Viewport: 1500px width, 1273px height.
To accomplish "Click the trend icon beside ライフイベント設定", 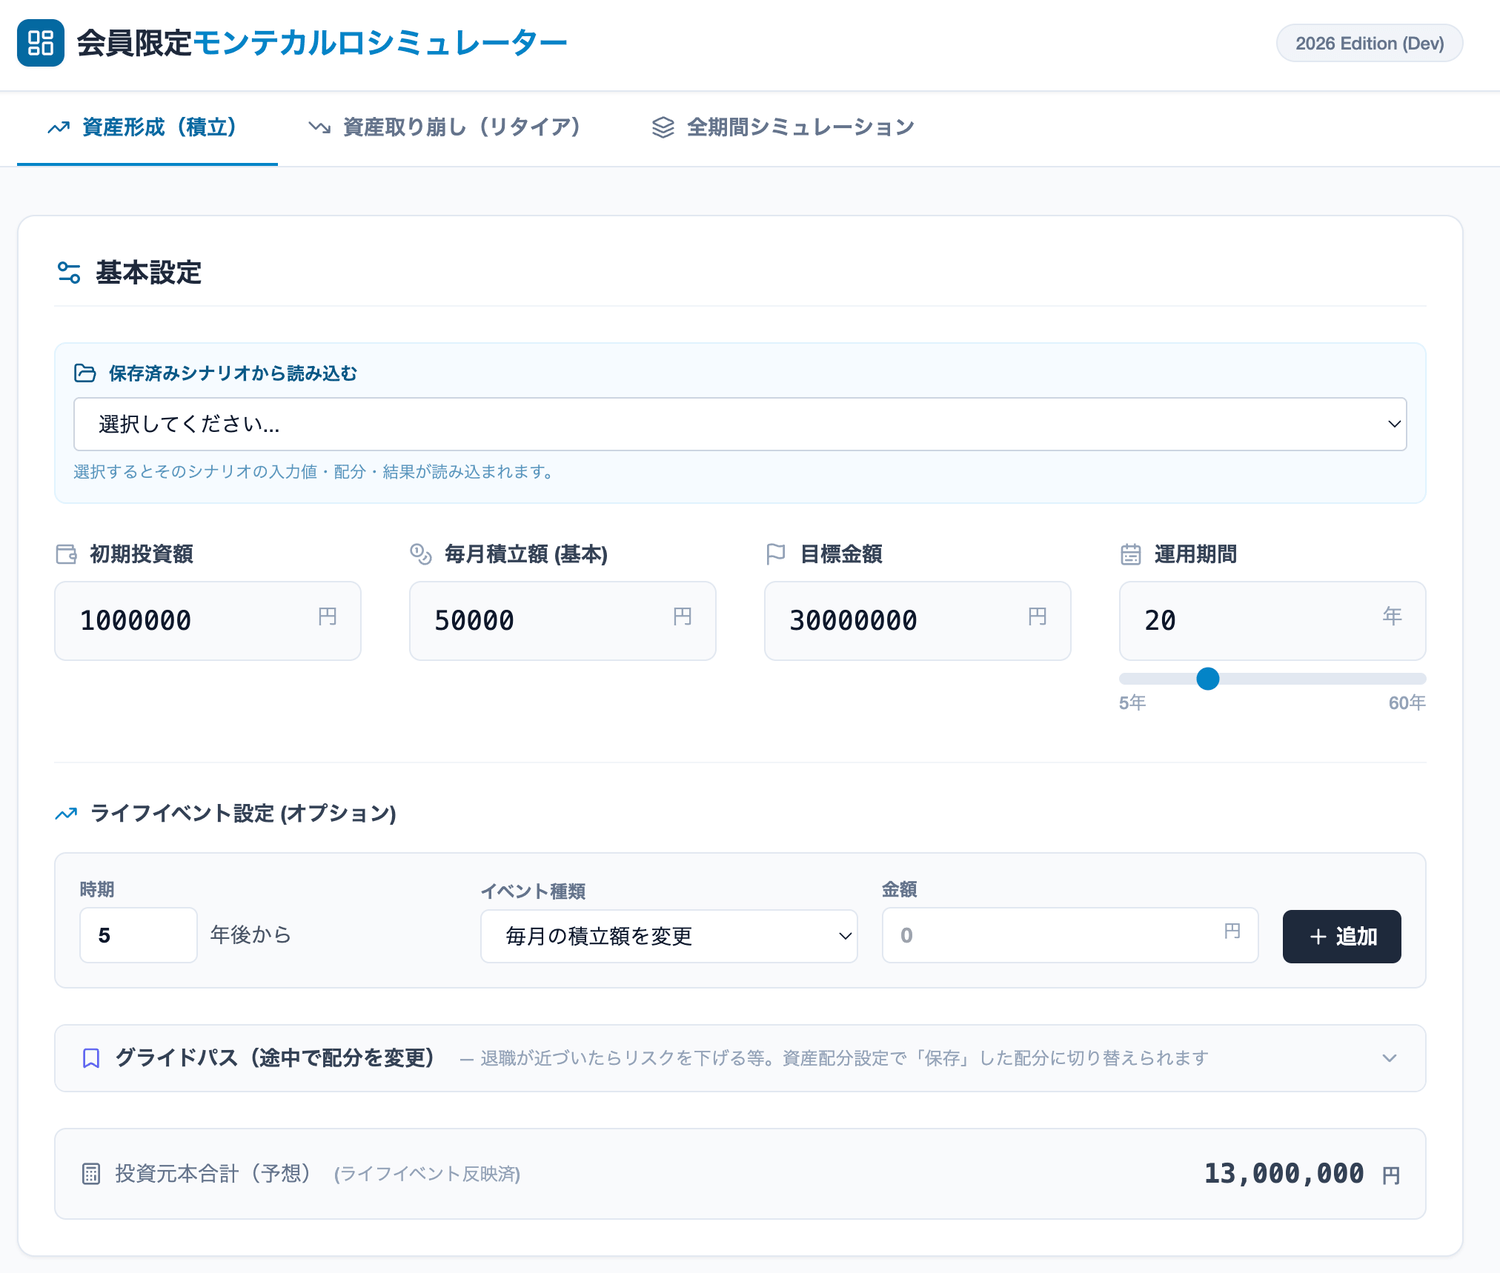I will (x=66, y=814).
